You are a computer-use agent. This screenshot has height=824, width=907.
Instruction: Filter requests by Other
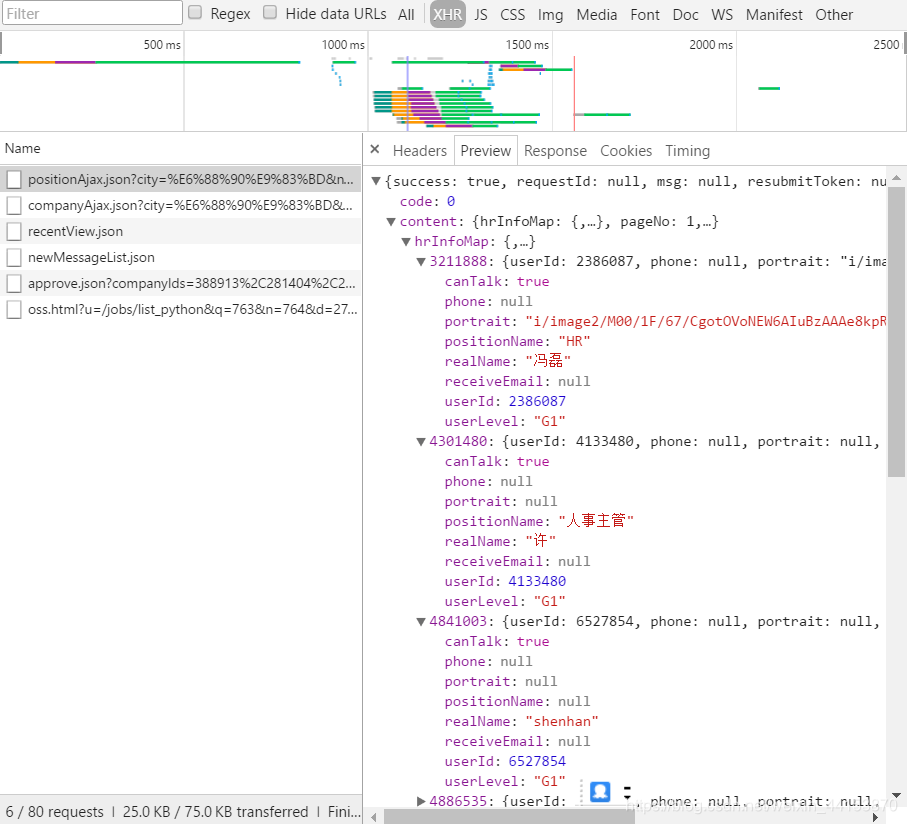tap(834, 14)
